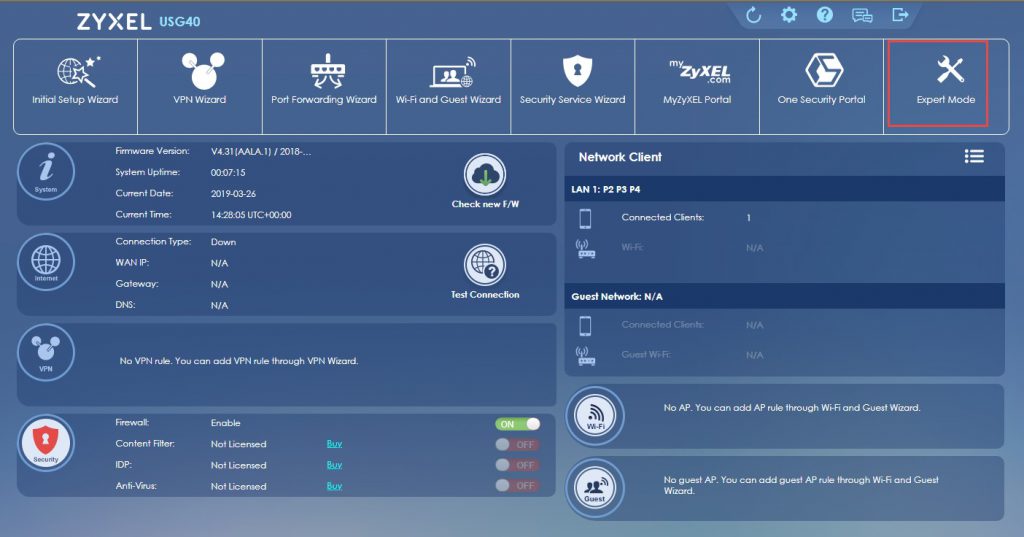Launch the VPN Wizard

[x=200, y=86]
